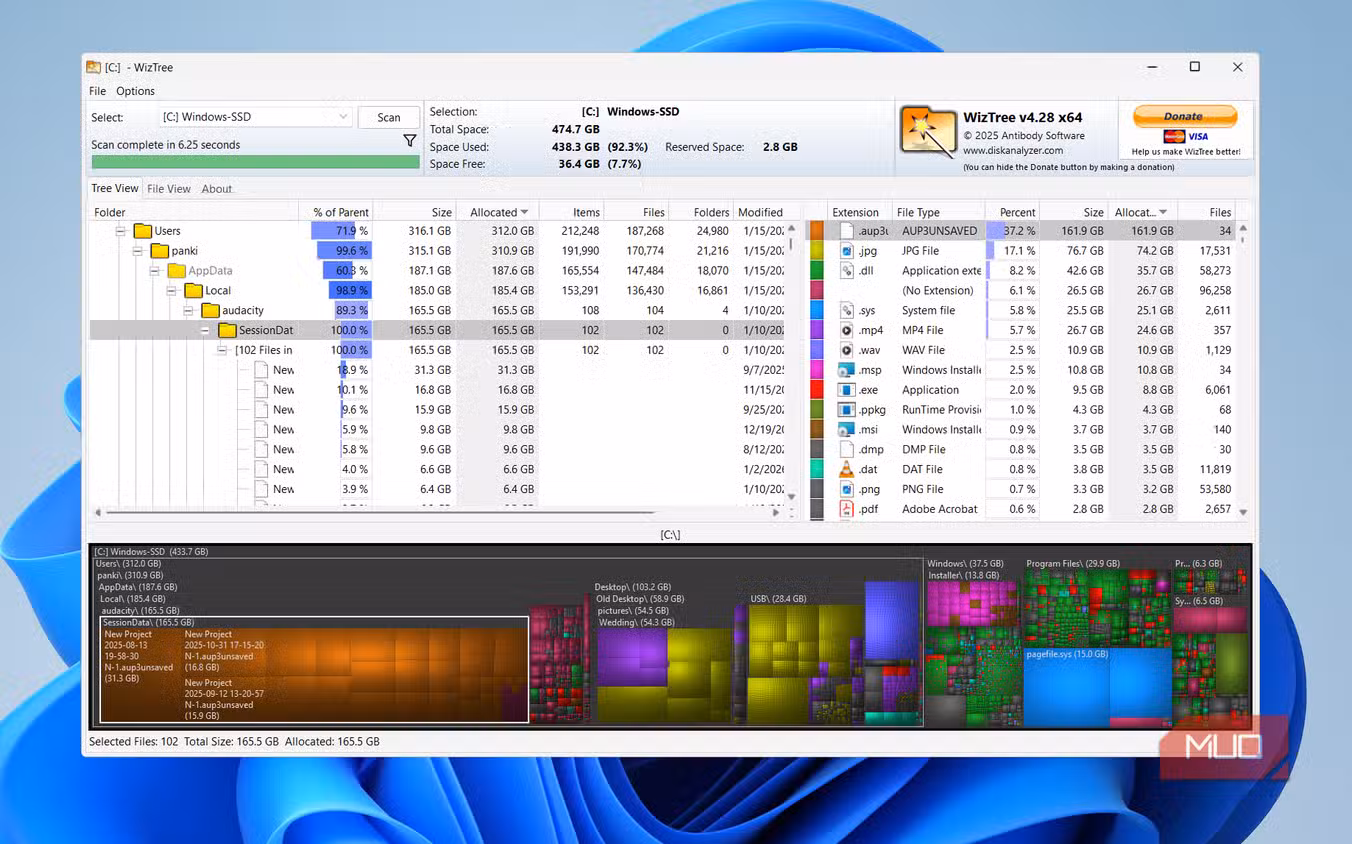Click the Percent column header
Screen dimensions: 1352x844
1012,212
